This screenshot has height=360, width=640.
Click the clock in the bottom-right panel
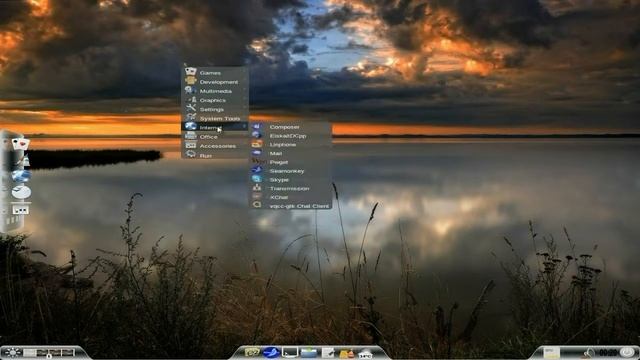pyautogui.click(x=607, y=352)
